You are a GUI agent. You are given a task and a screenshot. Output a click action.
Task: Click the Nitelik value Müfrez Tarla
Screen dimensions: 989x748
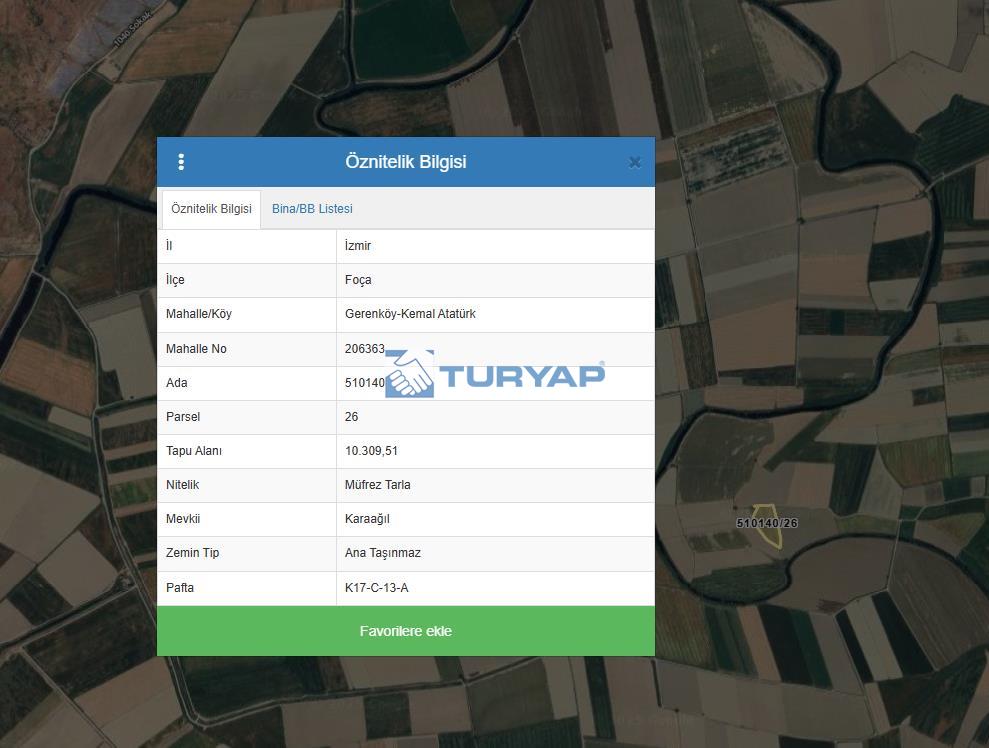coord(377,485)
